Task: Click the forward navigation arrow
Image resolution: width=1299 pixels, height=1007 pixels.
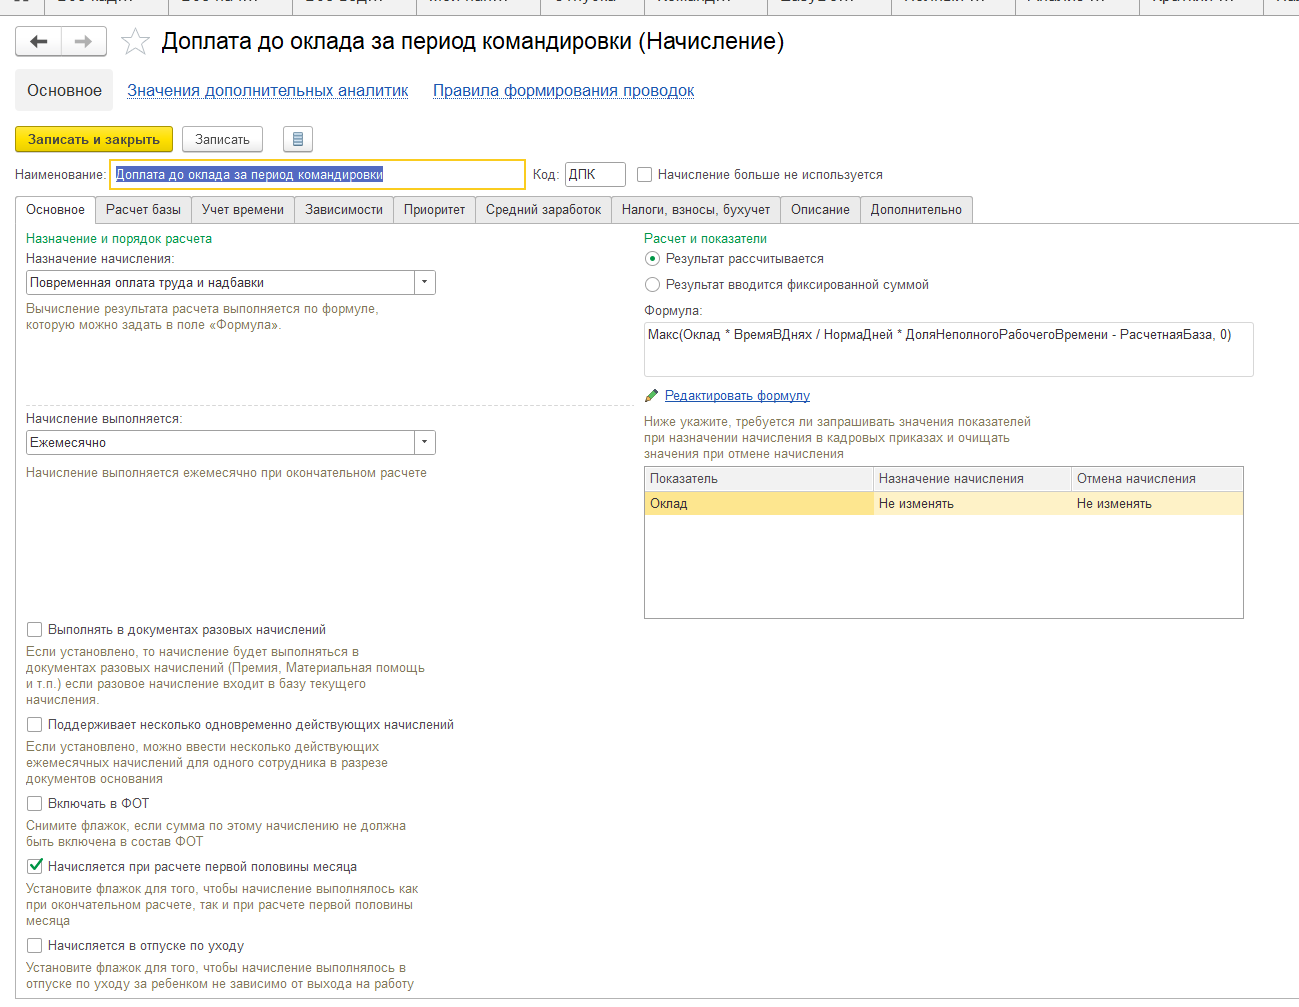Action: [x=84, y=41]
